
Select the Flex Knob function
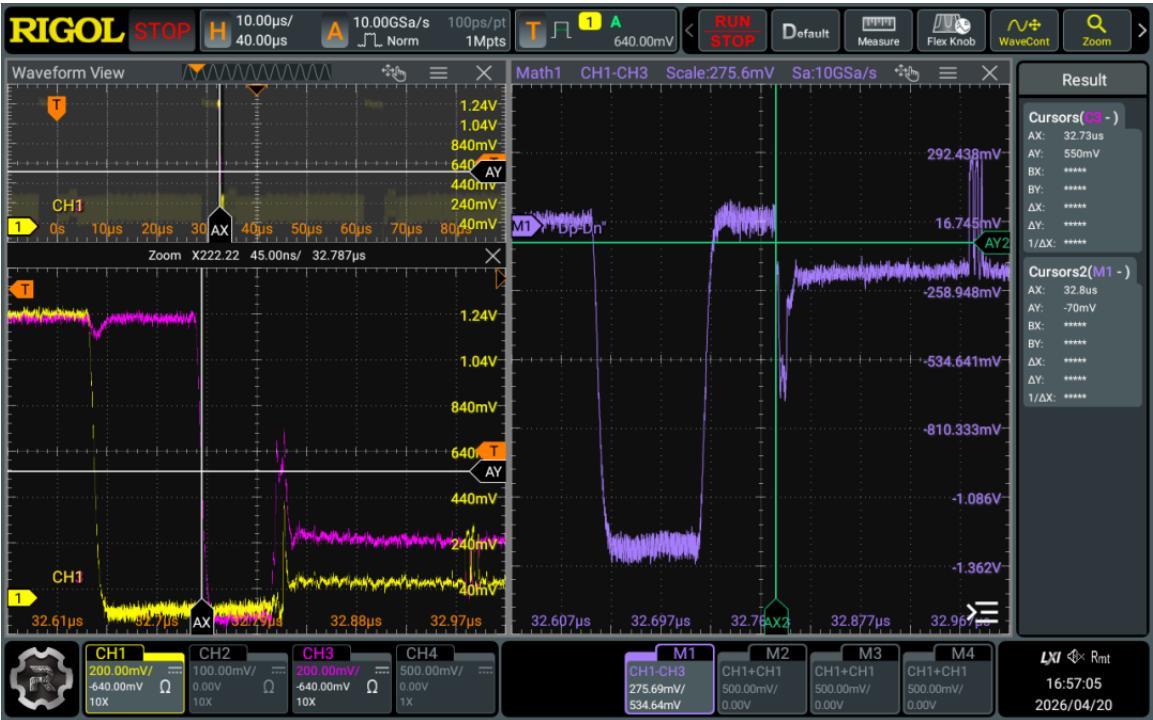pos(951,32)
